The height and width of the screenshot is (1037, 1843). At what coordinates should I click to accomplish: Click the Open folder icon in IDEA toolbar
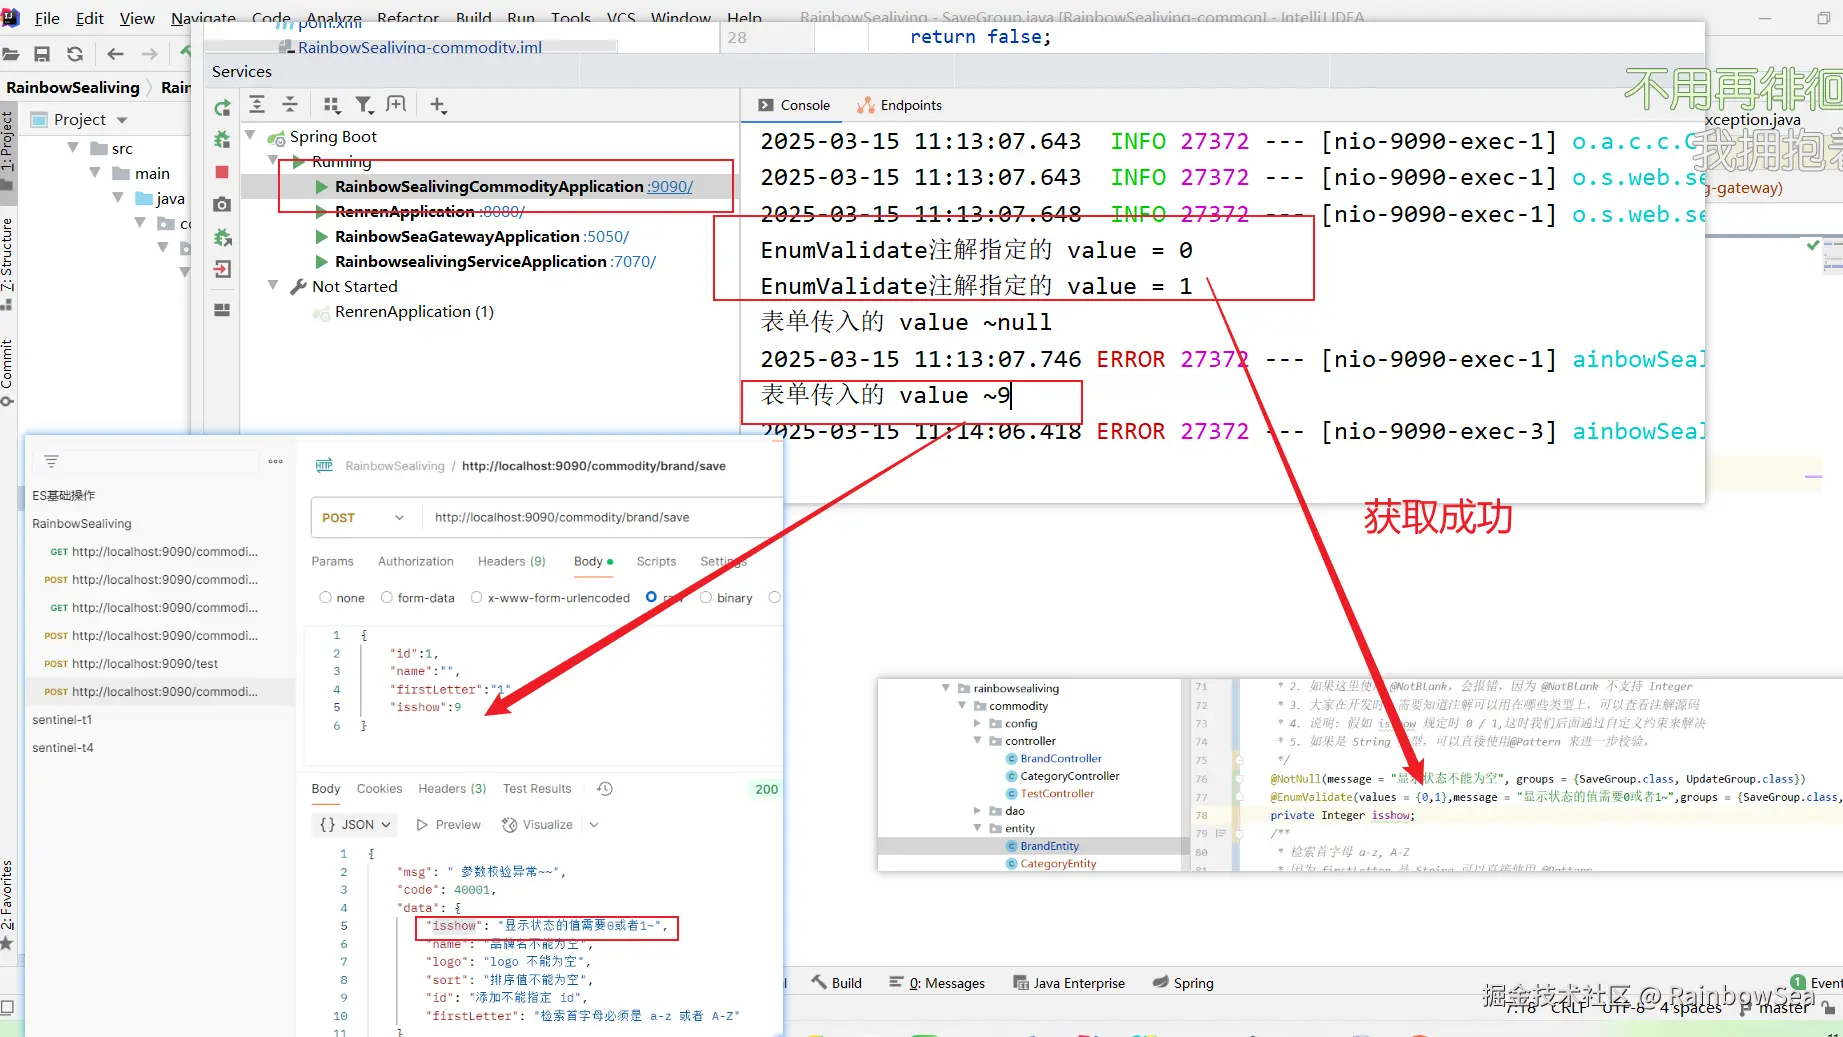click(11, 54)
